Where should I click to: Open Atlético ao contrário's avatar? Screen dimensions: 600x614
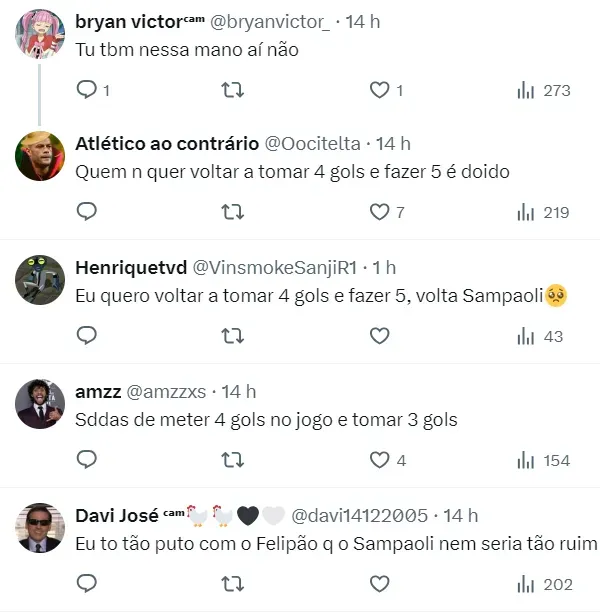pos(41,156)
